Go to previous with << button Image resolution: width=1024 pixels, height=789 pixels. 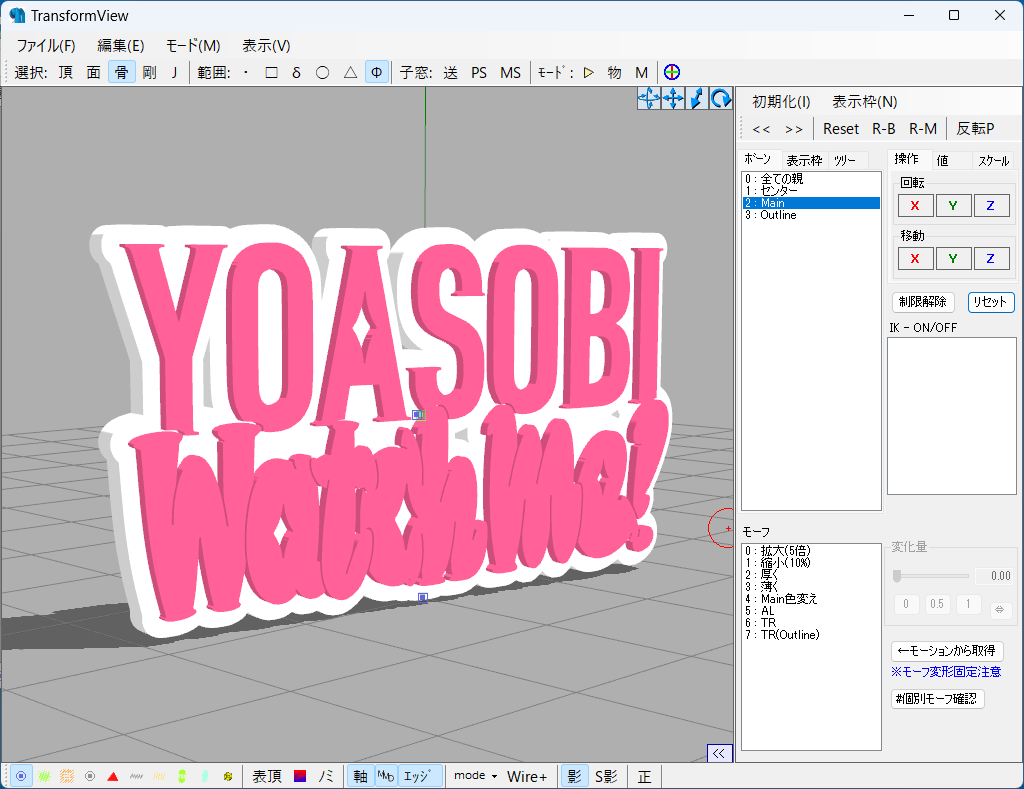pyautogui.click(x=761, y=129)
